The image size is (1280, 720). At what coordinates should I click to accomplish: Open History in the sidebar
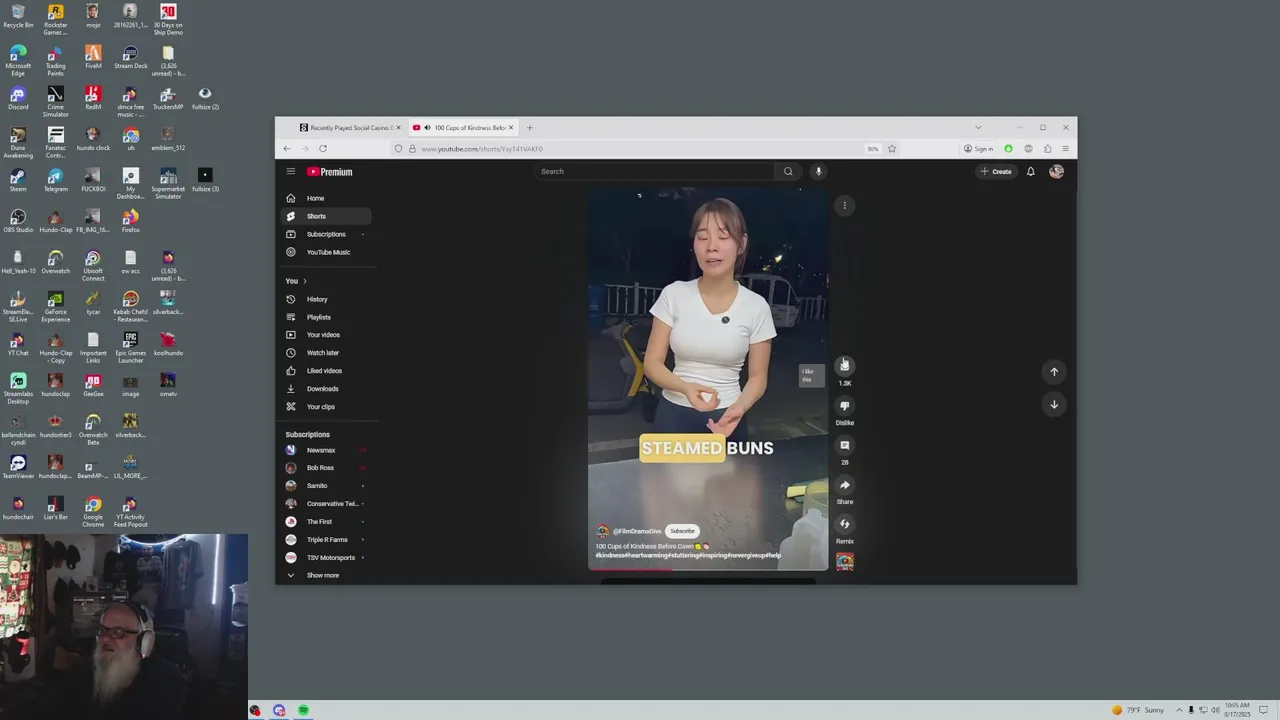pyautogui.click(x=325, y=299)
